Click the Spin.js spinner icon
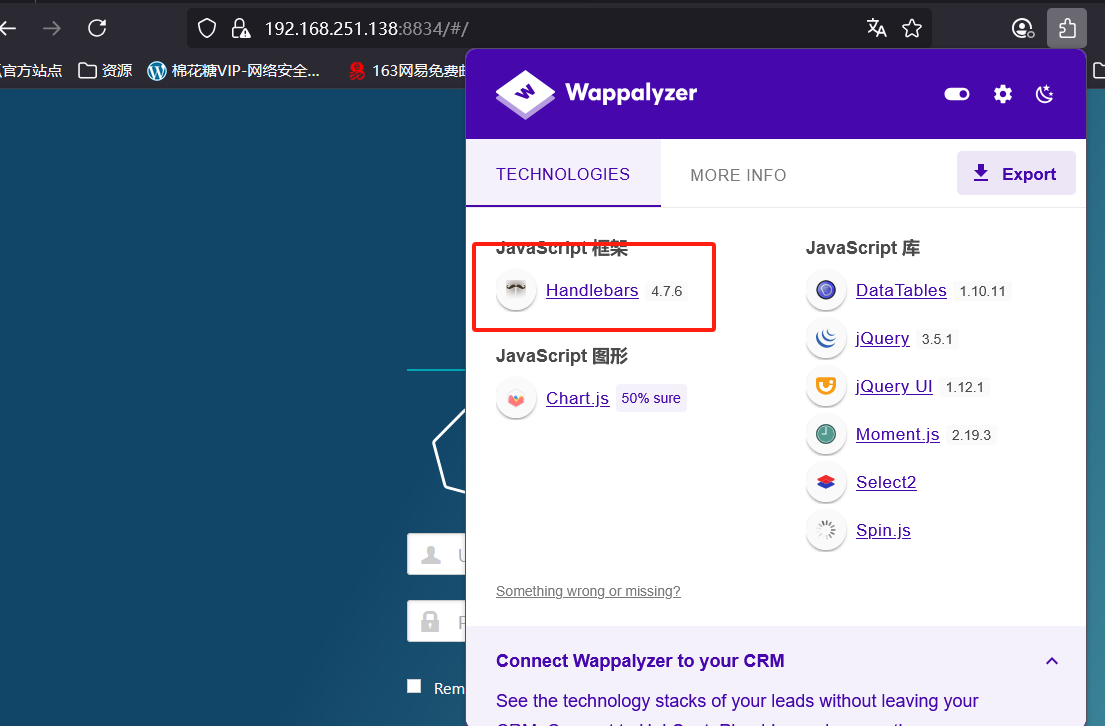 click(826, 530)
